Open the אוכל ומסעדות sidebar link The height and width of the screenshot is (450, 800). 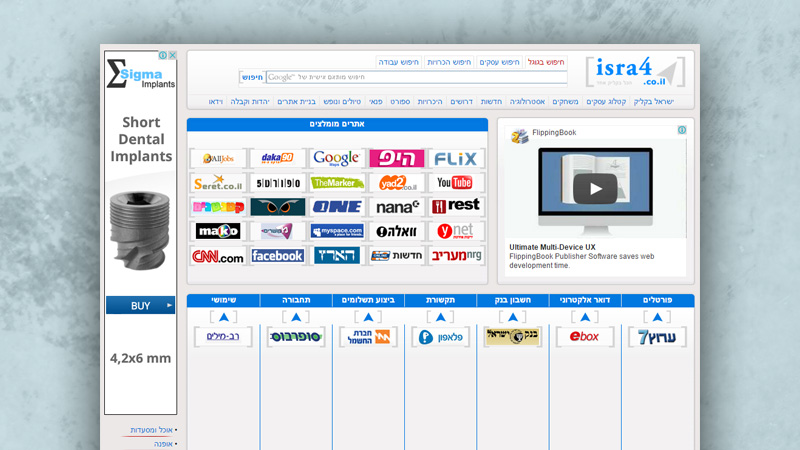[151, 430]
